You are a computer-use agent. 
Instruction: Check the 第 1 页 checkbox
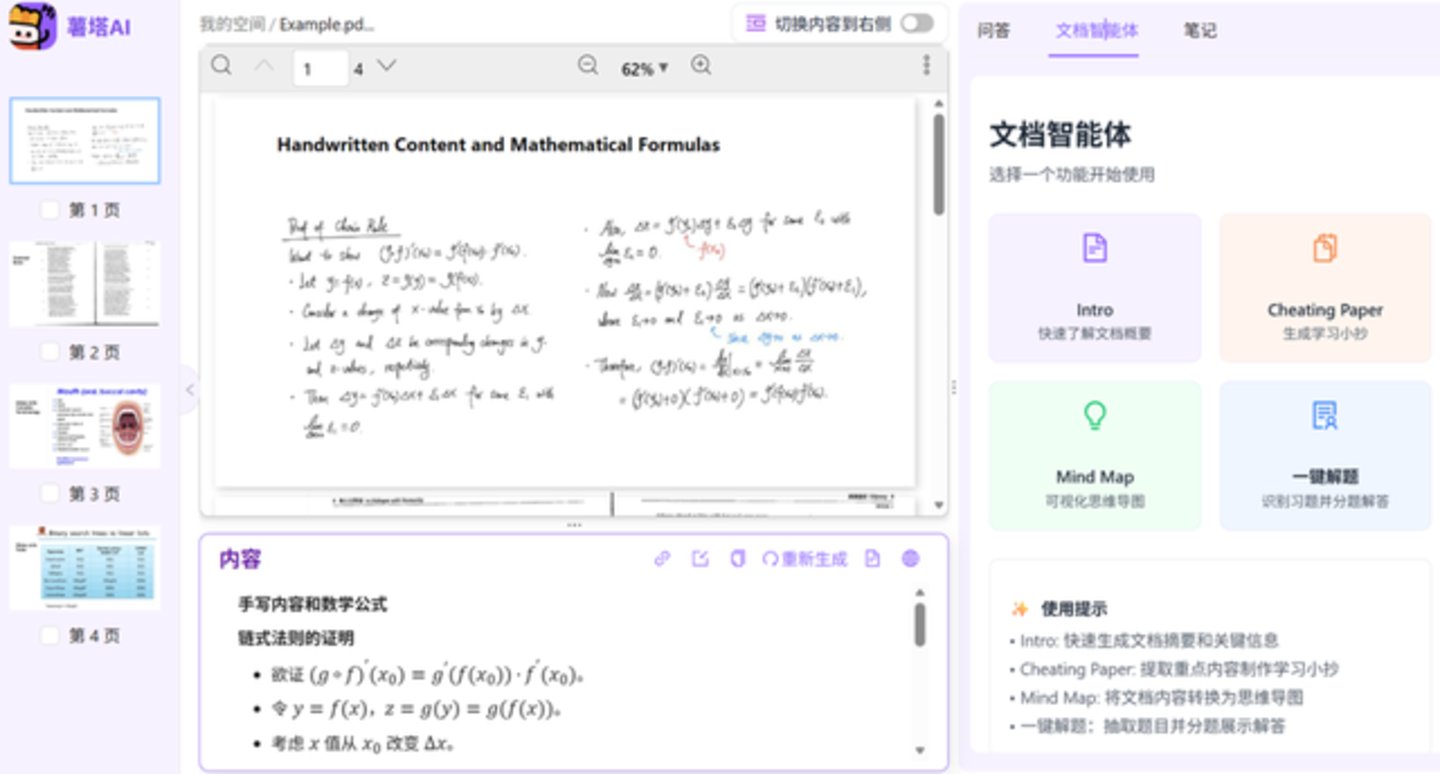tap(49, 210)
